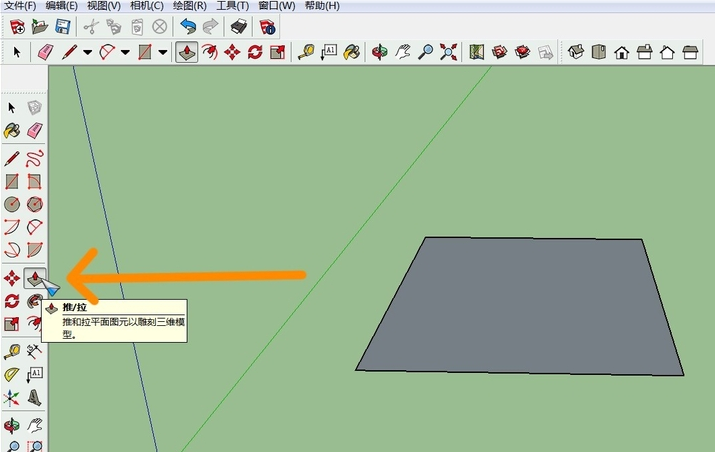The width and height of the screenshot is (715, 452).
Task: Pick the Pie arc tool in the left palette
Action: (35, 250)
